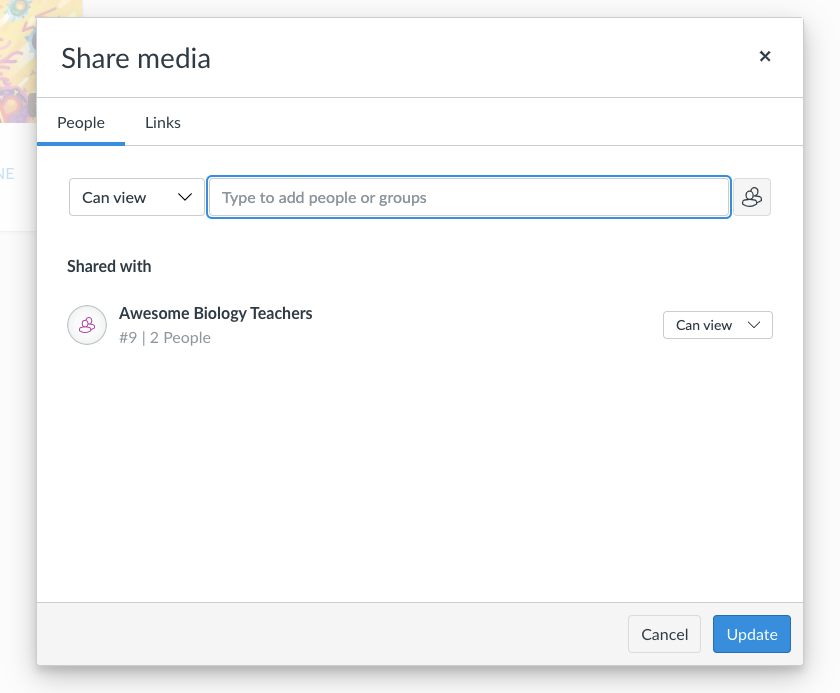This screenshot has width=840, height=693.
Task: Click the chevron beside Awesome Biology Teachers' permission
Action: tap(755, 325)
